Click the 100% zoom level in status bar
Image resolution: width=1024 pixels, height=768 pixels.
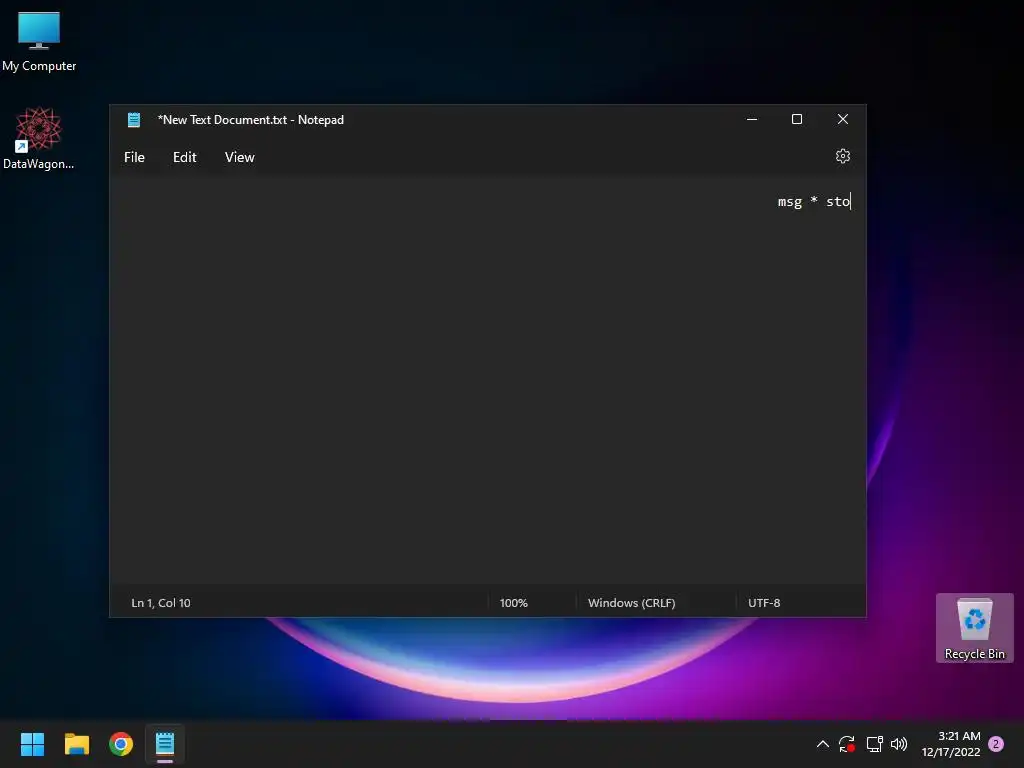pos(513,603)
